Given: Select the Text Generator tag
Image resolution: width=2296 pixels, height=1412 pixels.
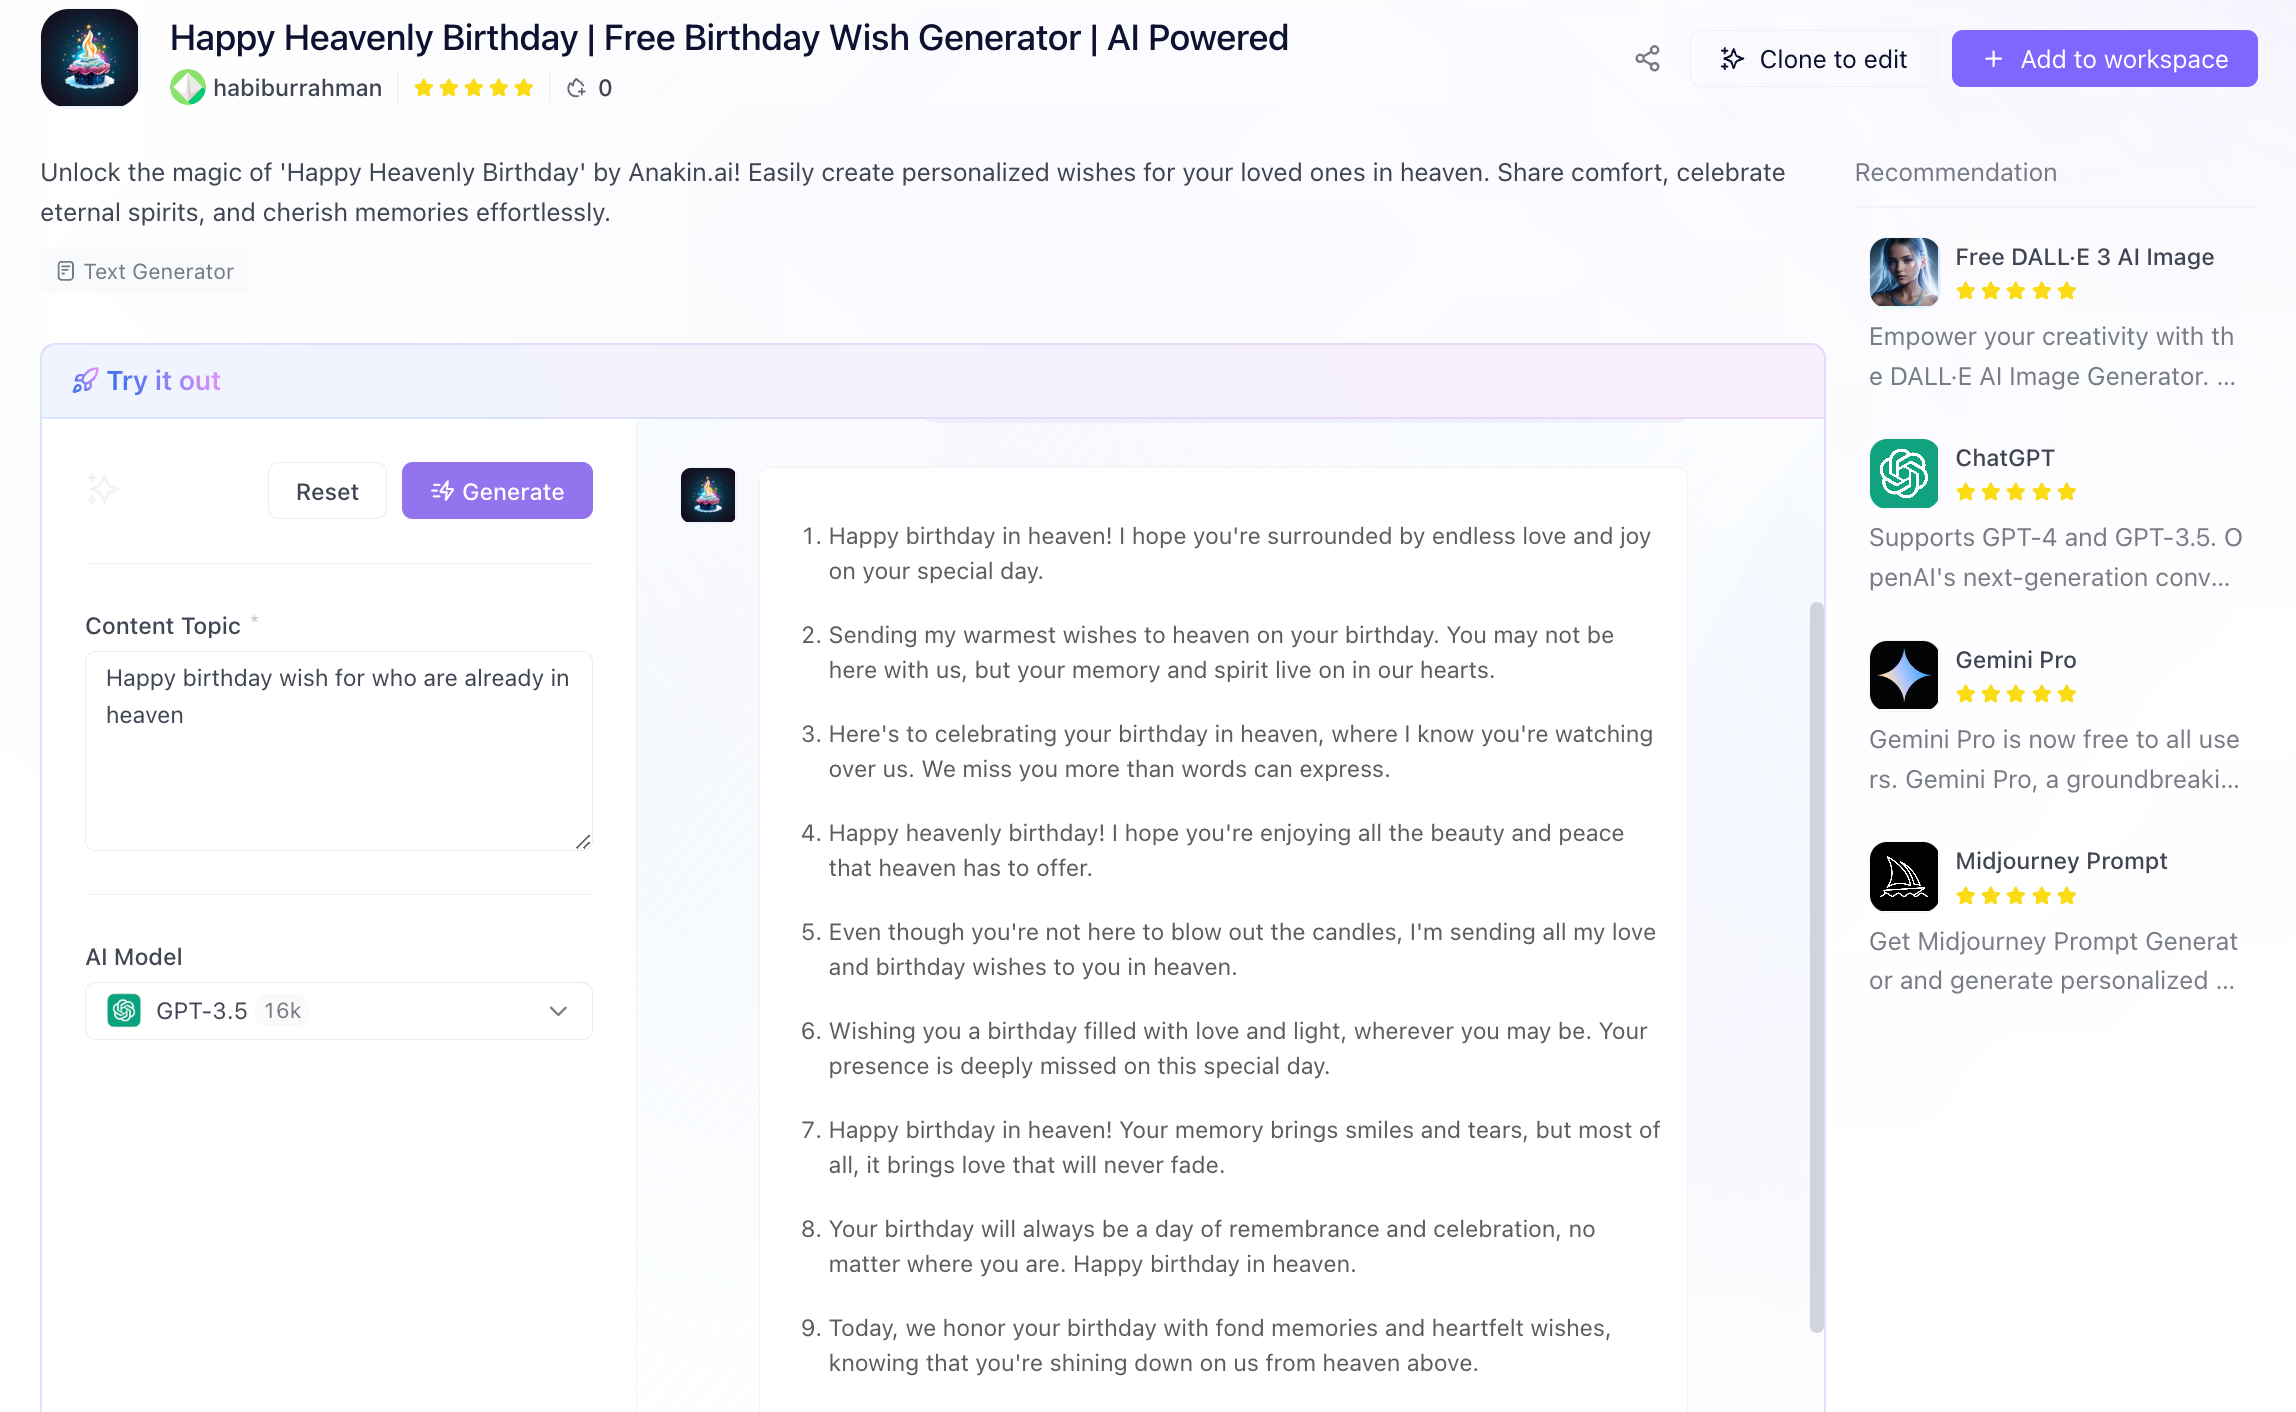Looking at the screenshot, I should point(145,271).
